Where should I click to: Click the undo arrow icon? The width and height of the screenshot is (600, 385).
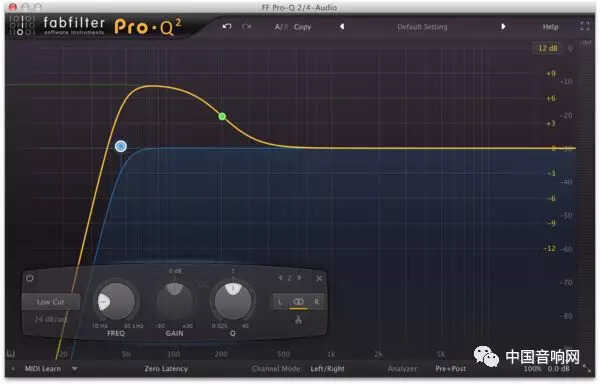click(227, 27)
